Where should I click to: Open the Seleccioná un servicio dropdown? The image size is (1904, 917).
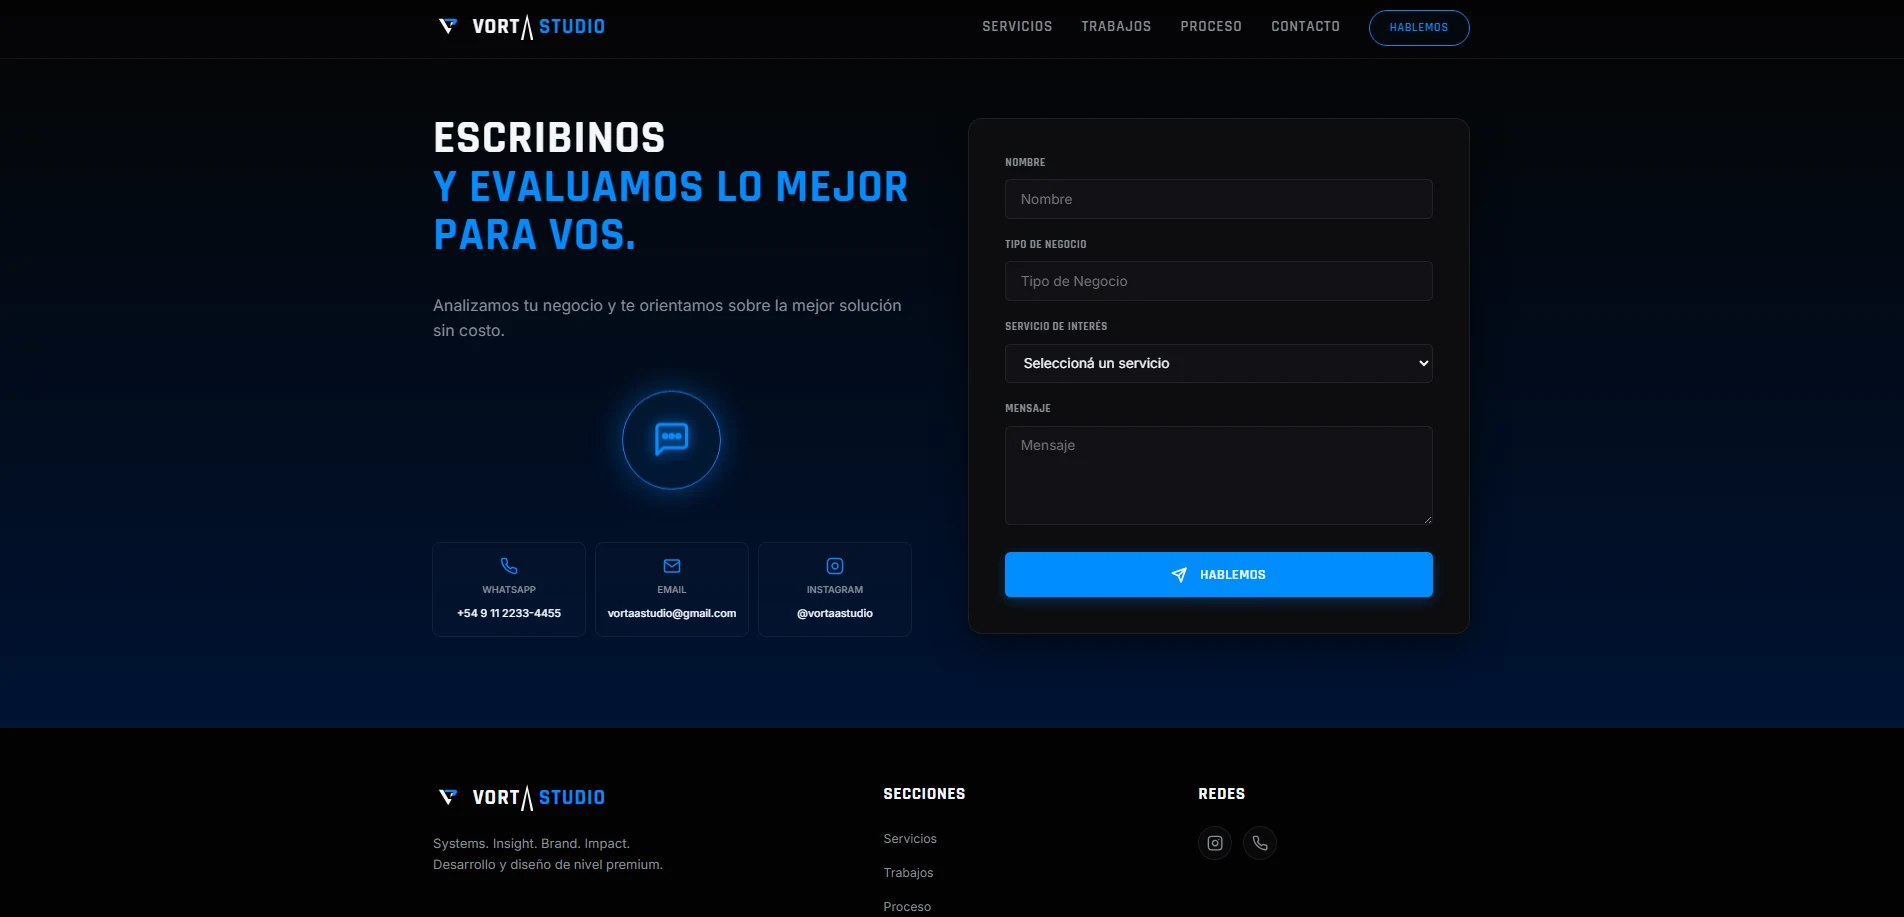pos(1219,363)
